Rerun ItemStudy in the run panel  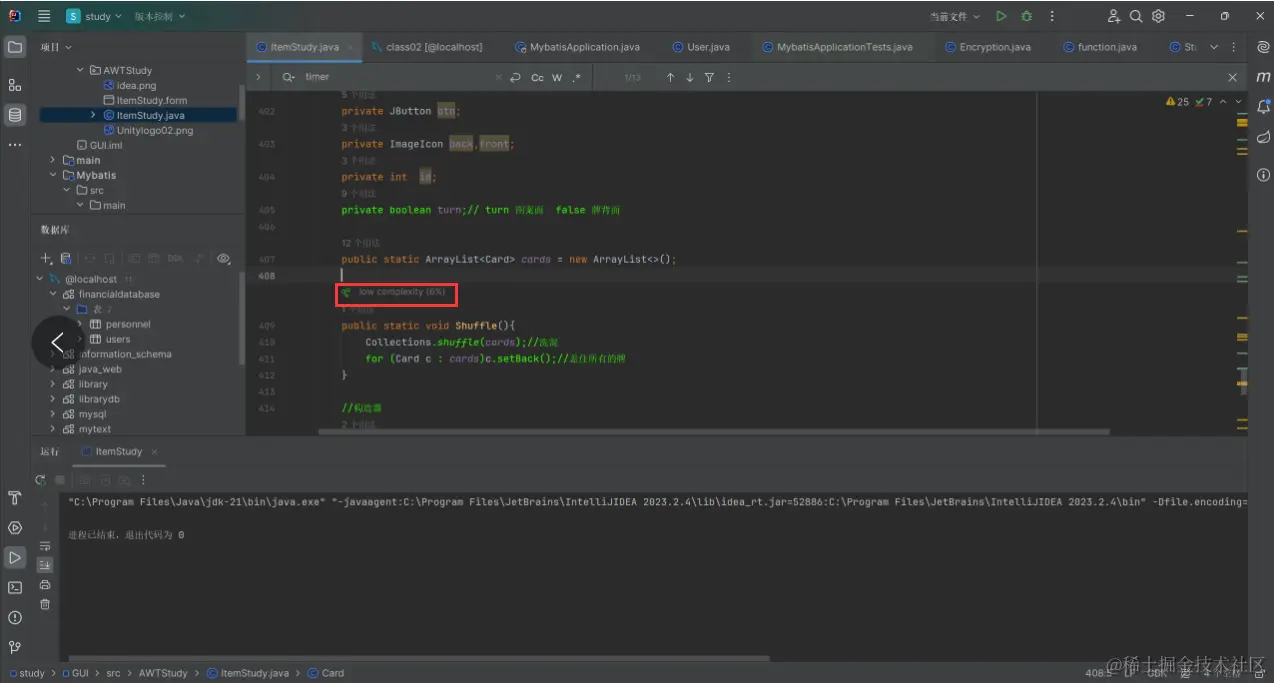(x=40, y=480)
